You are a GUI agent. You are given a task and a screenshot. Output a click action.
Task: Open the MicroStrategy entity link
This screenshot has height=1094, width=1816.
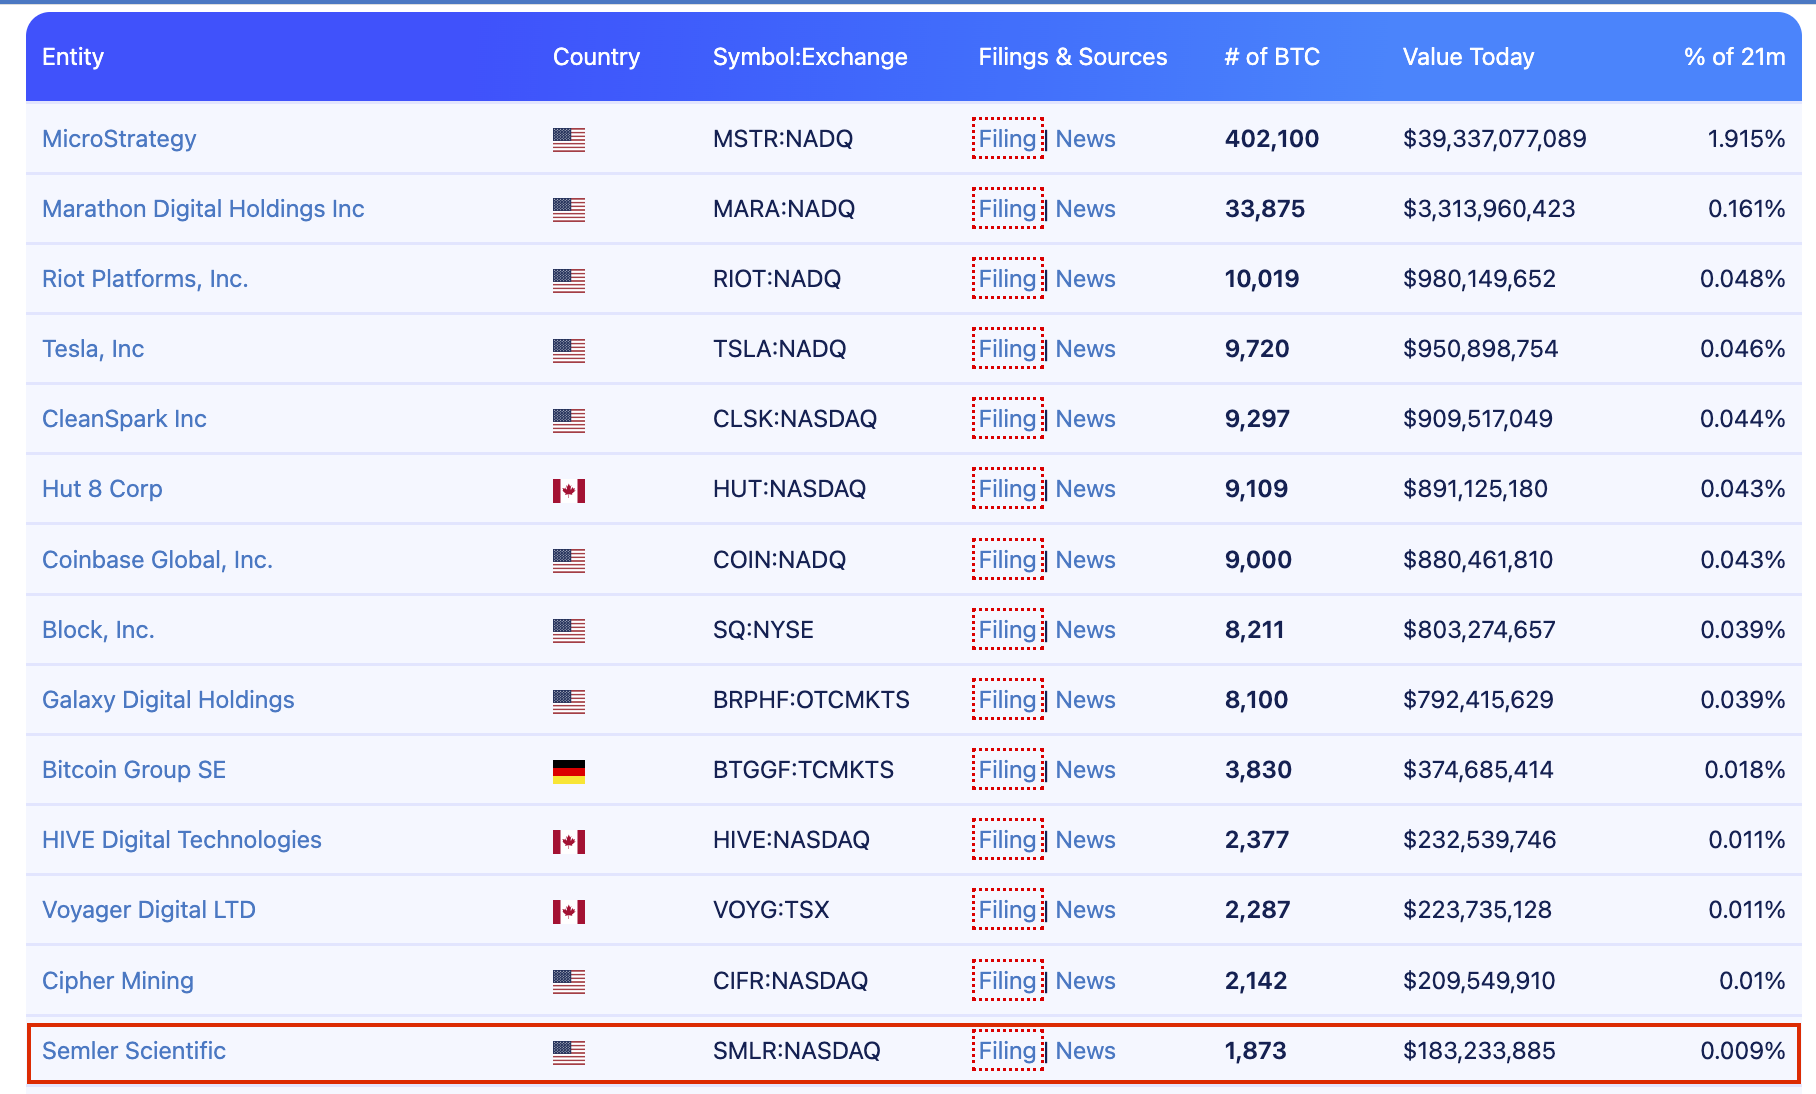pos(119,139)
